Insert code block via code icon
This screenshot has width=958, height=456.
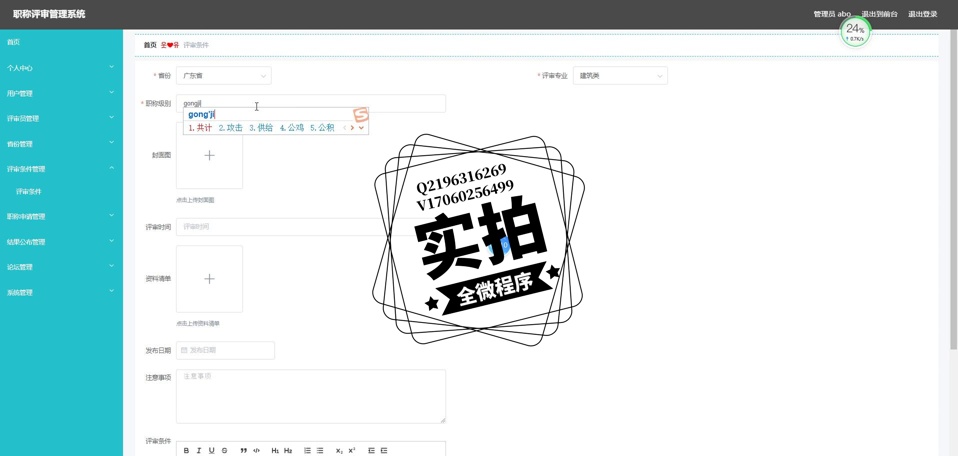pos(257,450)
